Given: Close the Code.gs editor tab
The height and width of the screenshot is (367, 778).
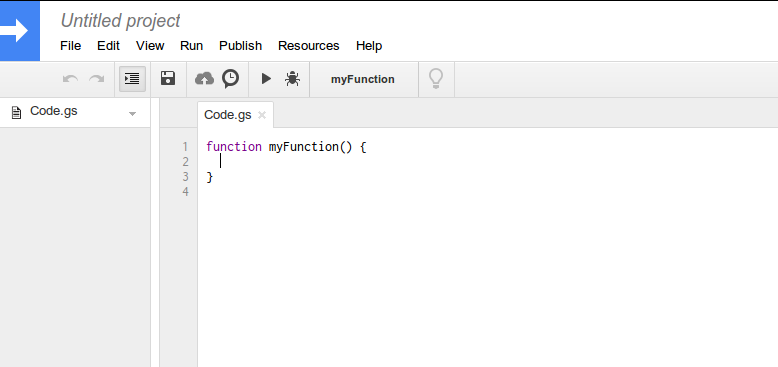Looking at the screenshot, I should pos(262,115).
